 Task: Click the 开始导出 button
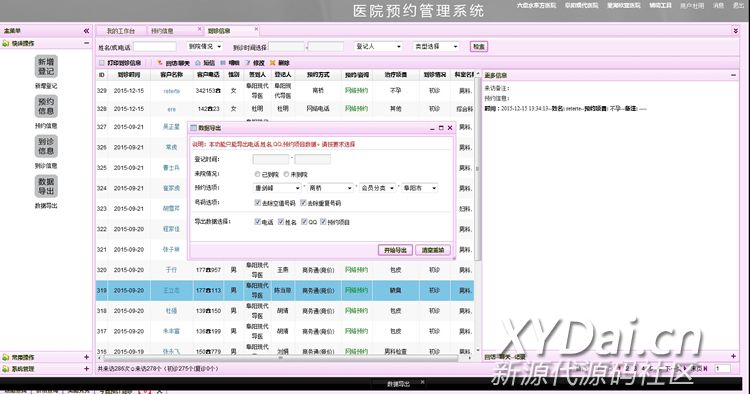[x=395, y=250]
